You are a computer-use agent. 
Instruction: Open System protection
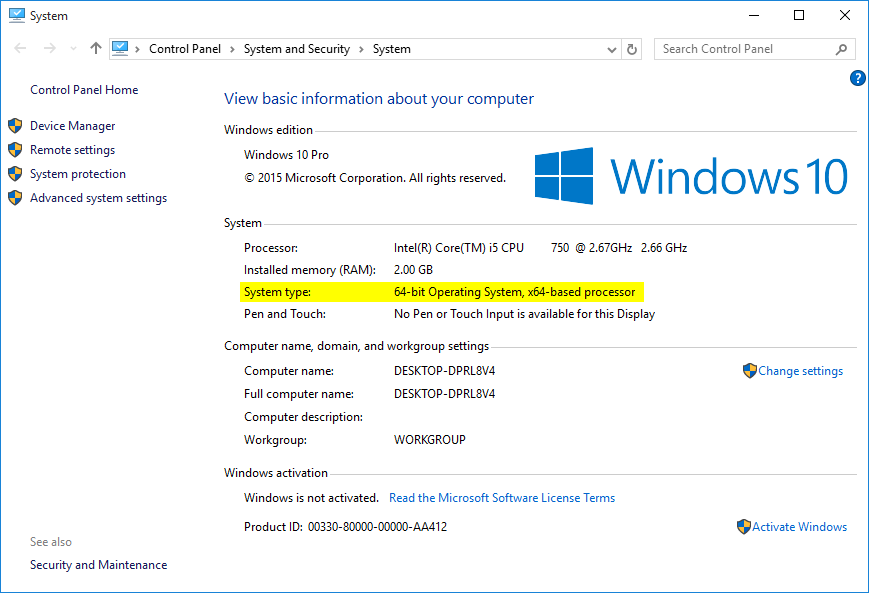click(78, 173)
